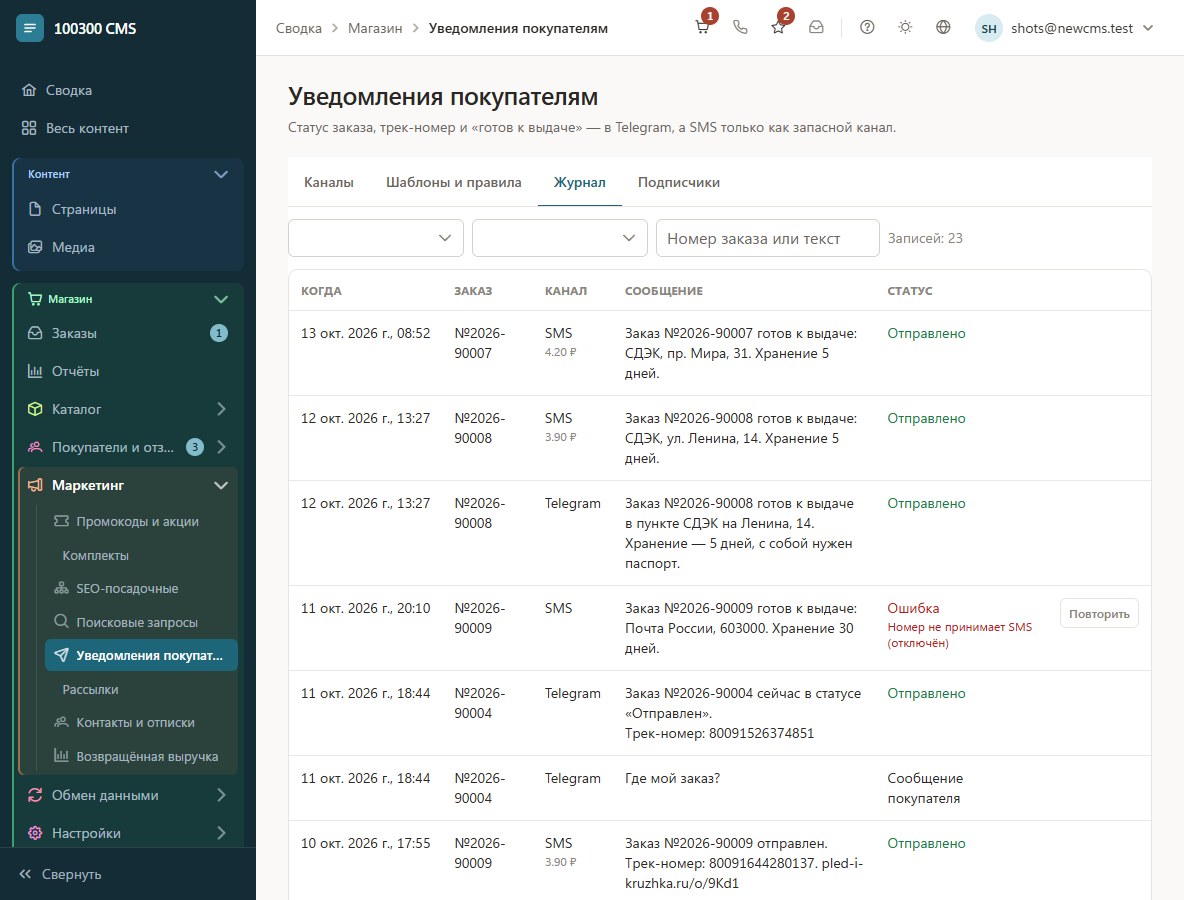Click the Магазин cart icon in the sidebar

35,299
